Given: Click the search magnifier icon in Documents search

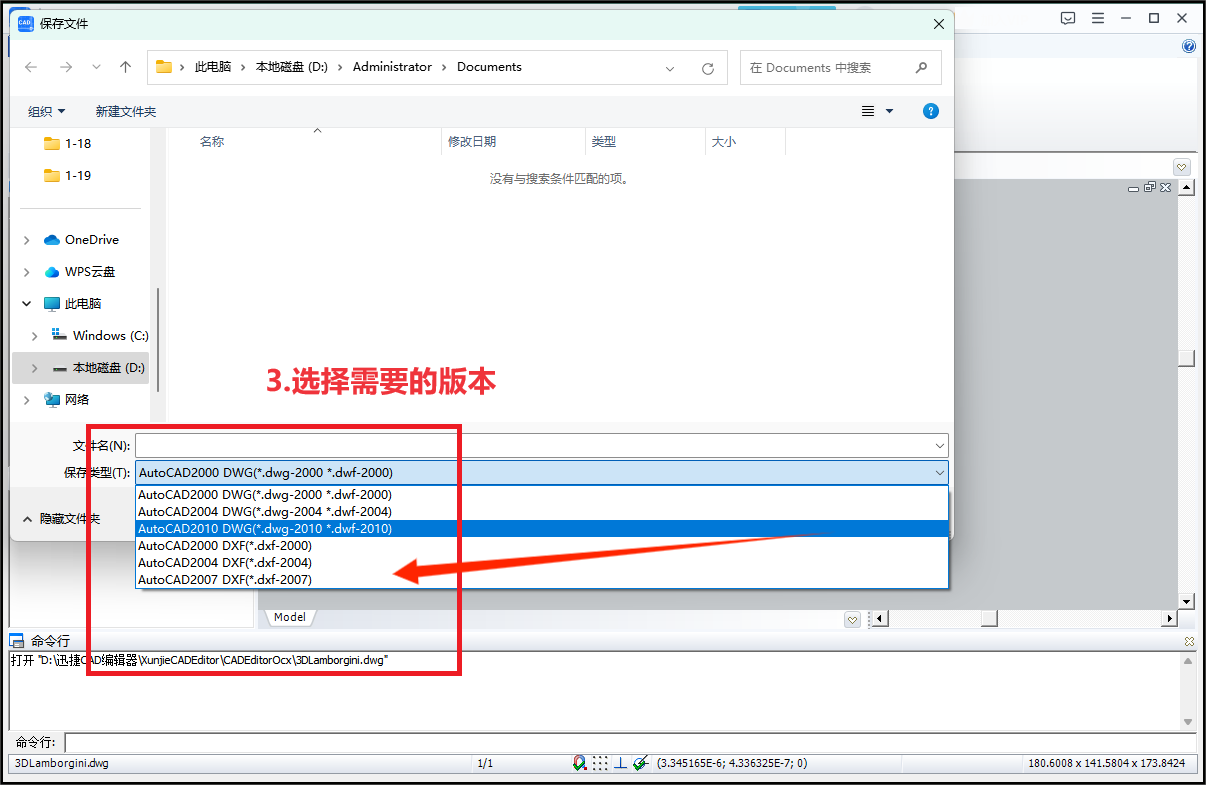Looking at the screenshot, I should [921, 68].
